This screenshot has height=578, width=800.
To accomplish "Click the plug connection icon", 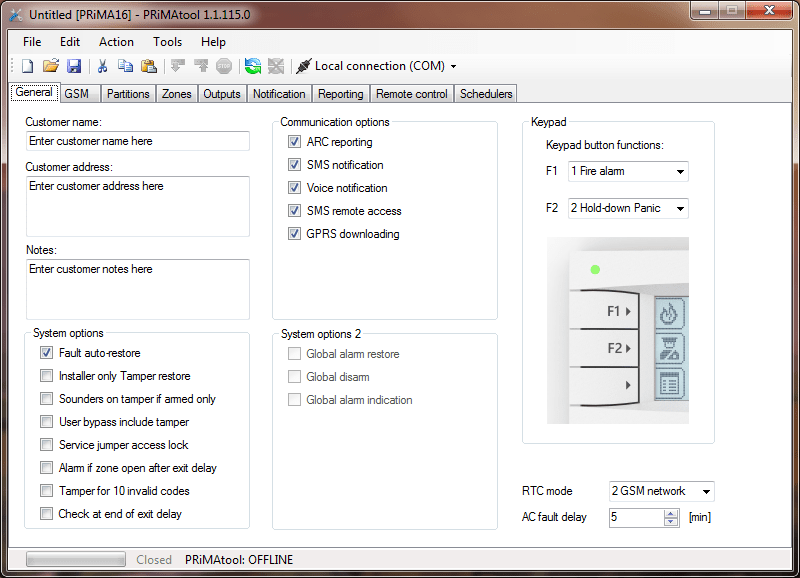I will (304, 66).
